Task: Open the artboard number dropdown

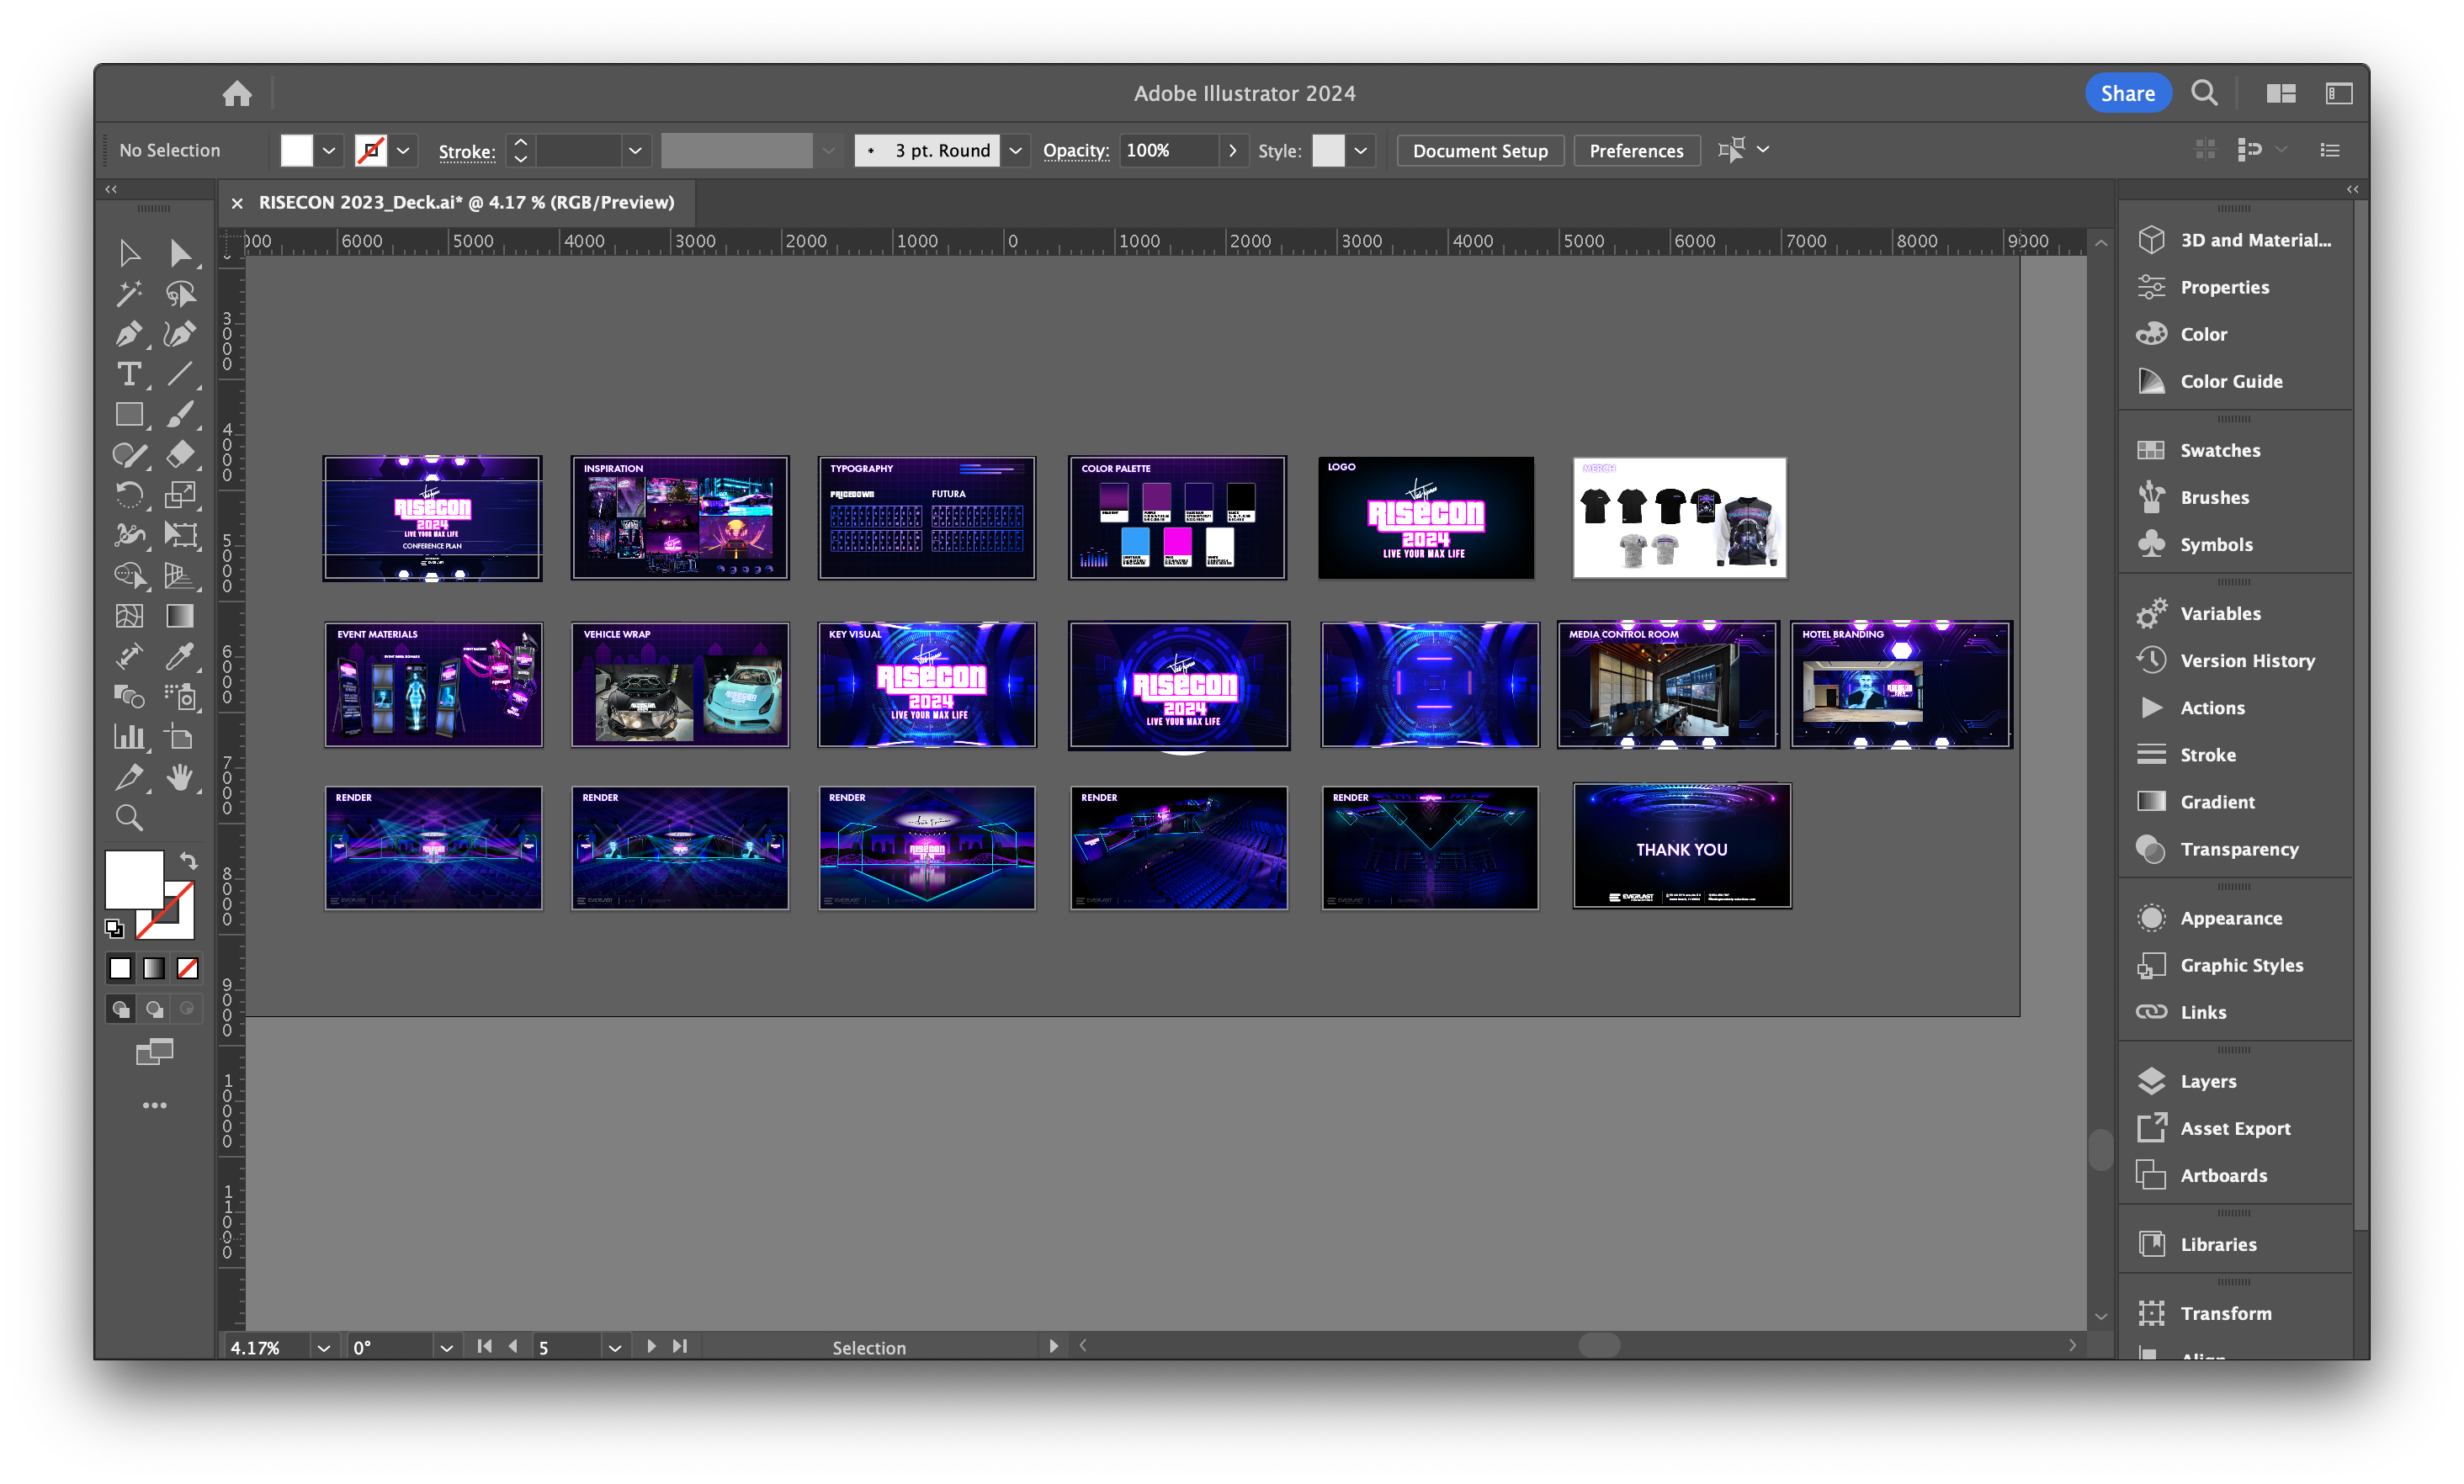Action: pos(615,1347)
